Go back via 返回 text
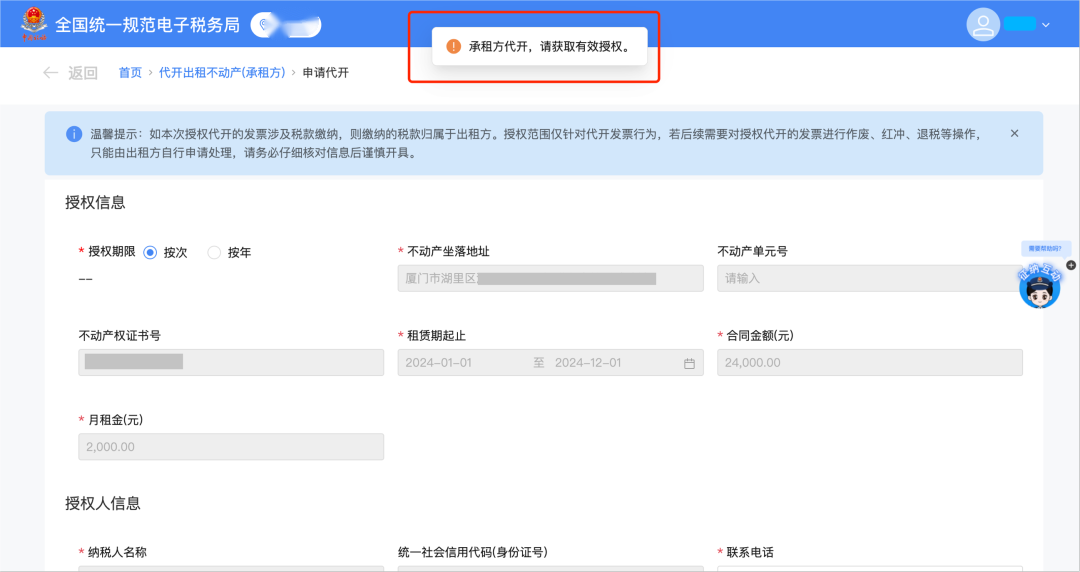The image size is (1080, 572). 83,72
